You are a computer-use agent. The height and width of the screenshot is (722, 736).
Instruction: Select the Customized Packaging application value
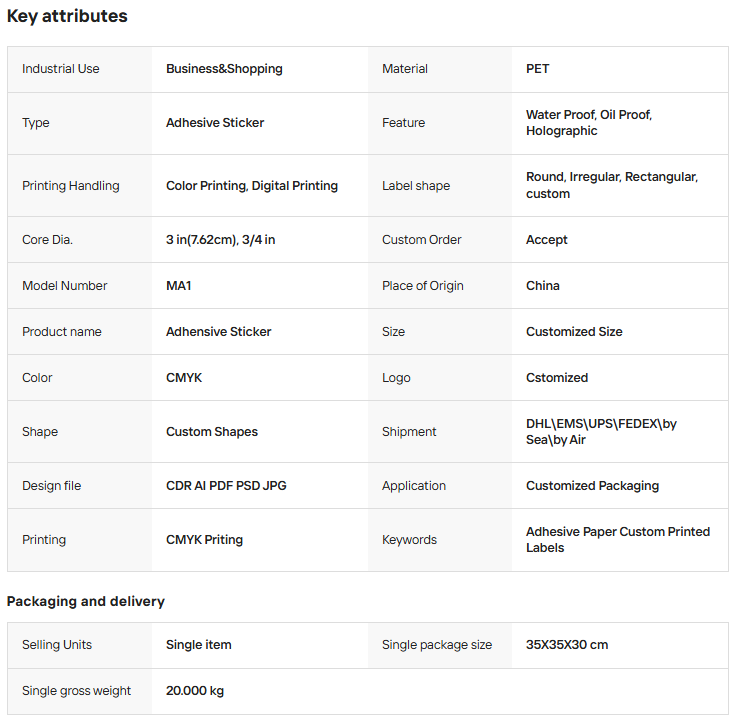(x=592, y=486)
